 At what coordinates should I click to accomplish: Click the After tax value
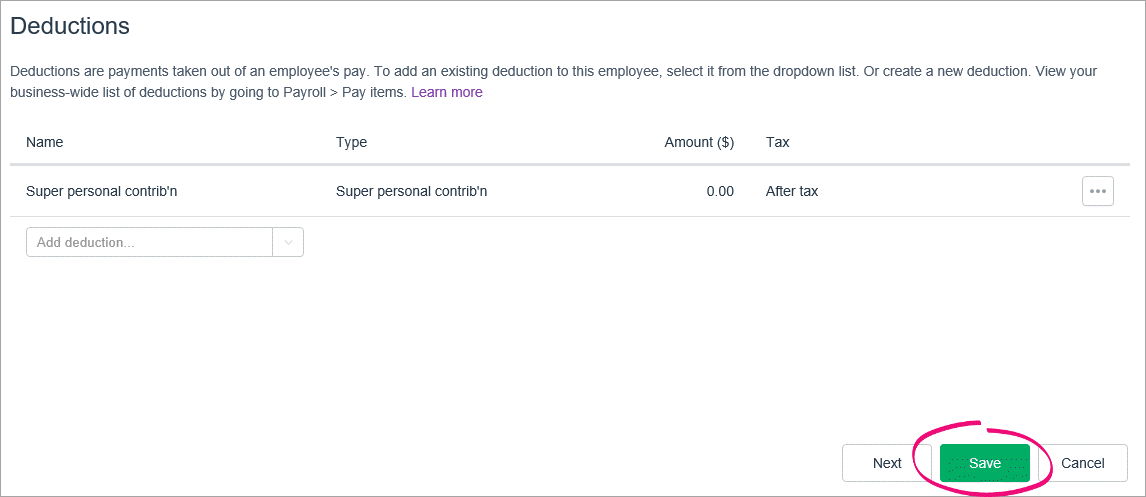(x=792, y=191)
